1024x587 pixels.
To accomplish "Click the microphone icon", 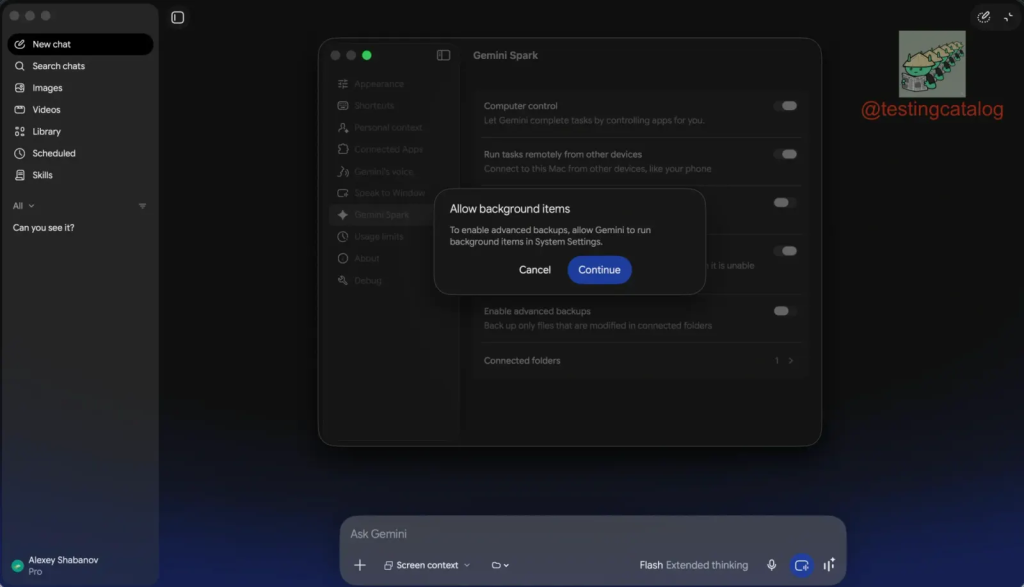I will click(771, 565).
